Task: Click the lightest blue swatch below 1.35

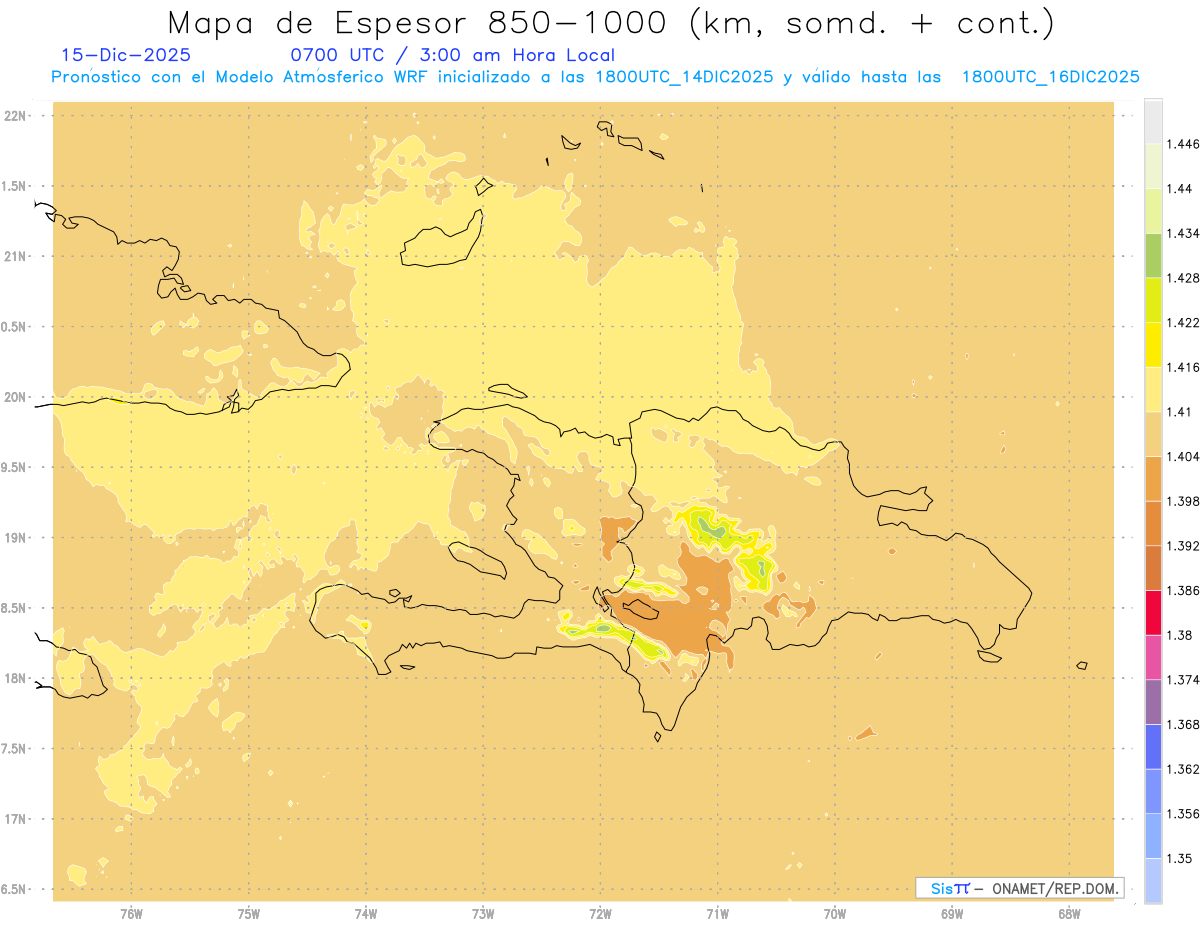Action: [1153, 880]
